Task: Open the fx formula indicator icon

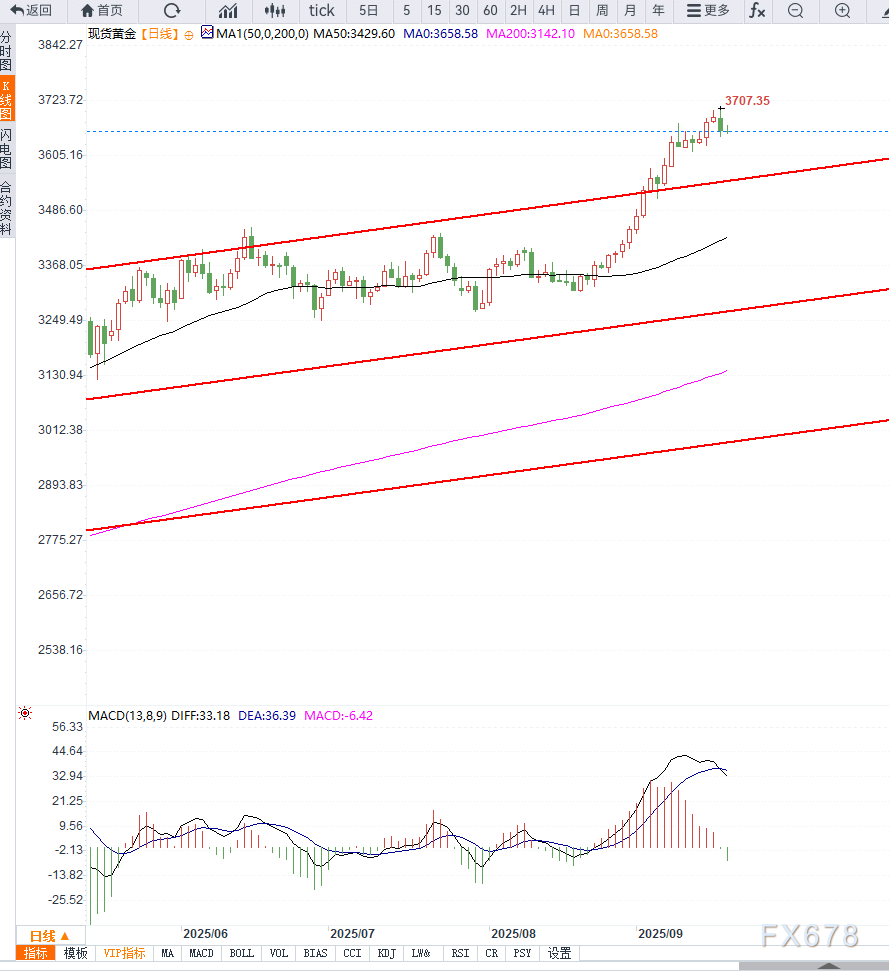Action: pyautogui.click(x=757, y=11)
